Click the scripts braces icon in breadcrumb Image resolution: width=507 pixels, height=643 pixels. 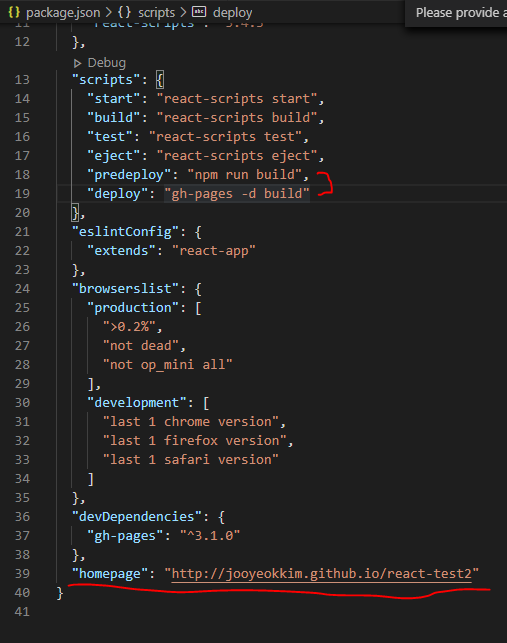[124, 12]
